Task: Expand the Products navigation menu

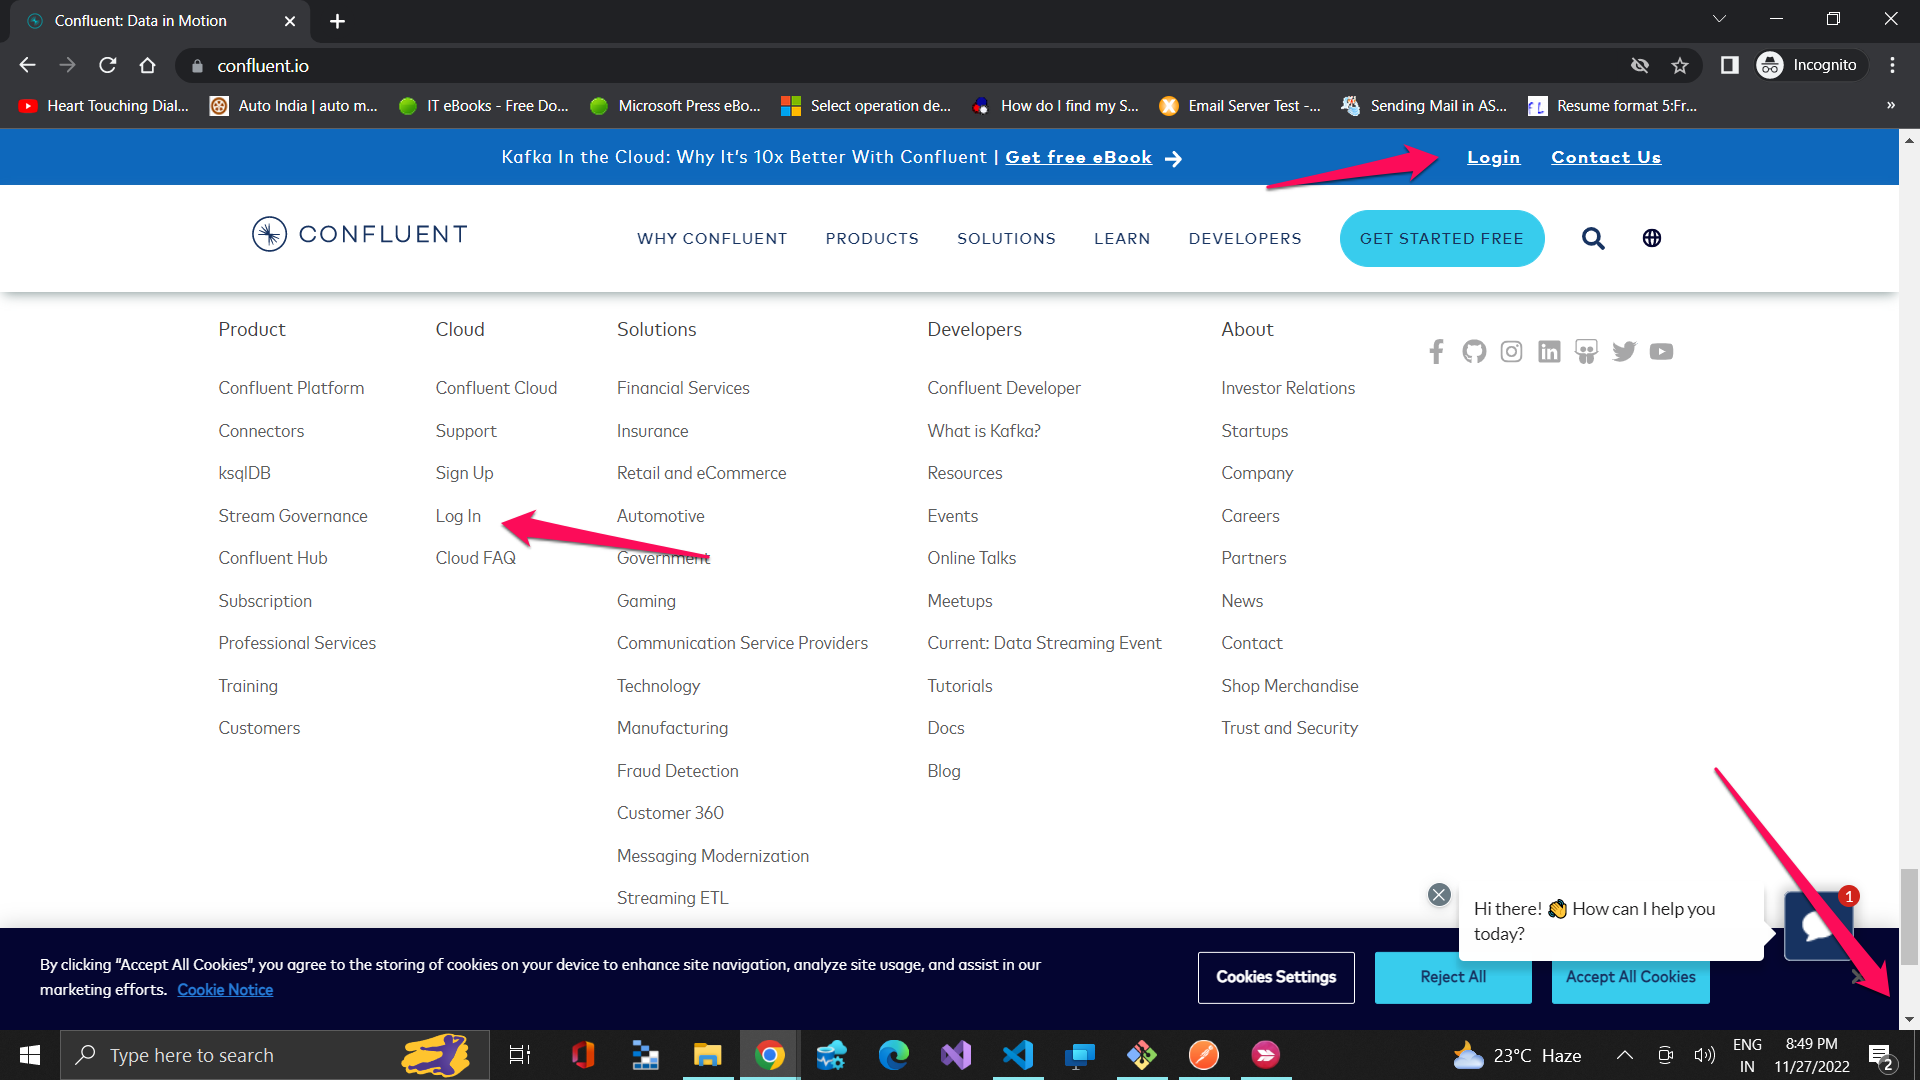Action: (872, 239)
